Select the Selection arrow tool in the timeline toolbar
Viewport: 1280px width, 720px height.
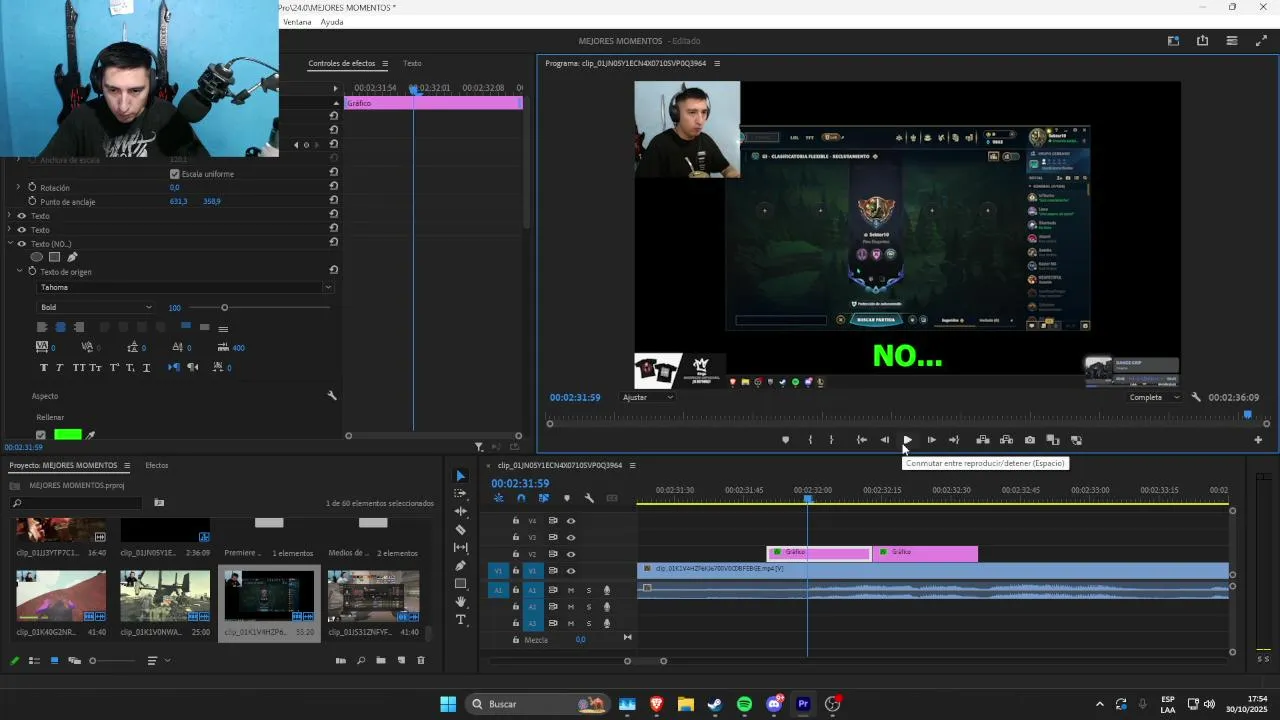460,476
